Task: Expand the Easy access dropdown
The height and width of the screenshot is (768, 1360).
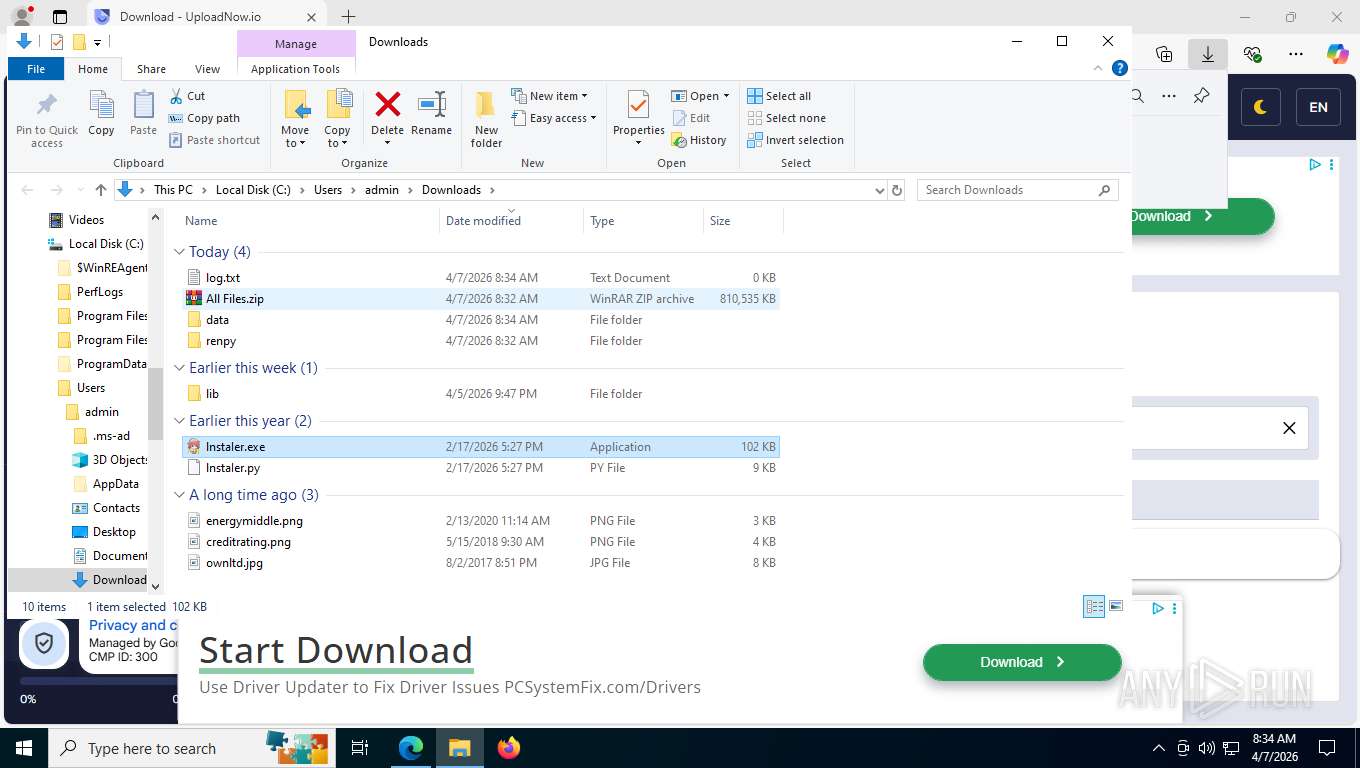Action: click(x=553, y=118)
